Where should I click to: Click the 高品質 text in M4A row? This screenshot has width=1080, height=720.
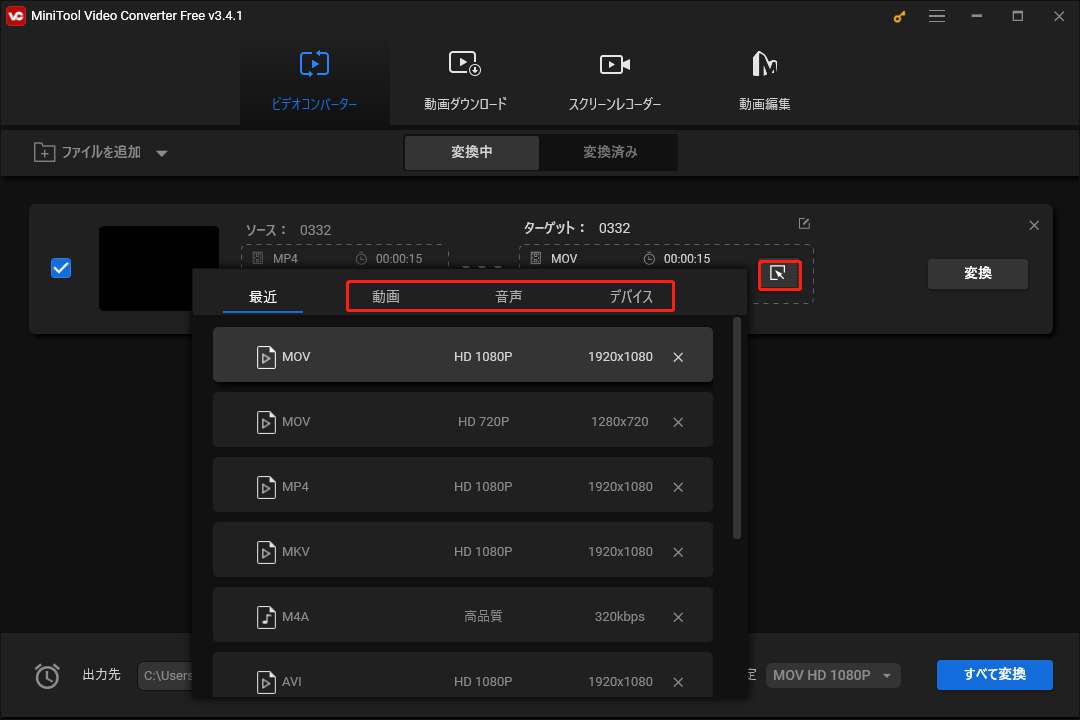tap(483, 616)
